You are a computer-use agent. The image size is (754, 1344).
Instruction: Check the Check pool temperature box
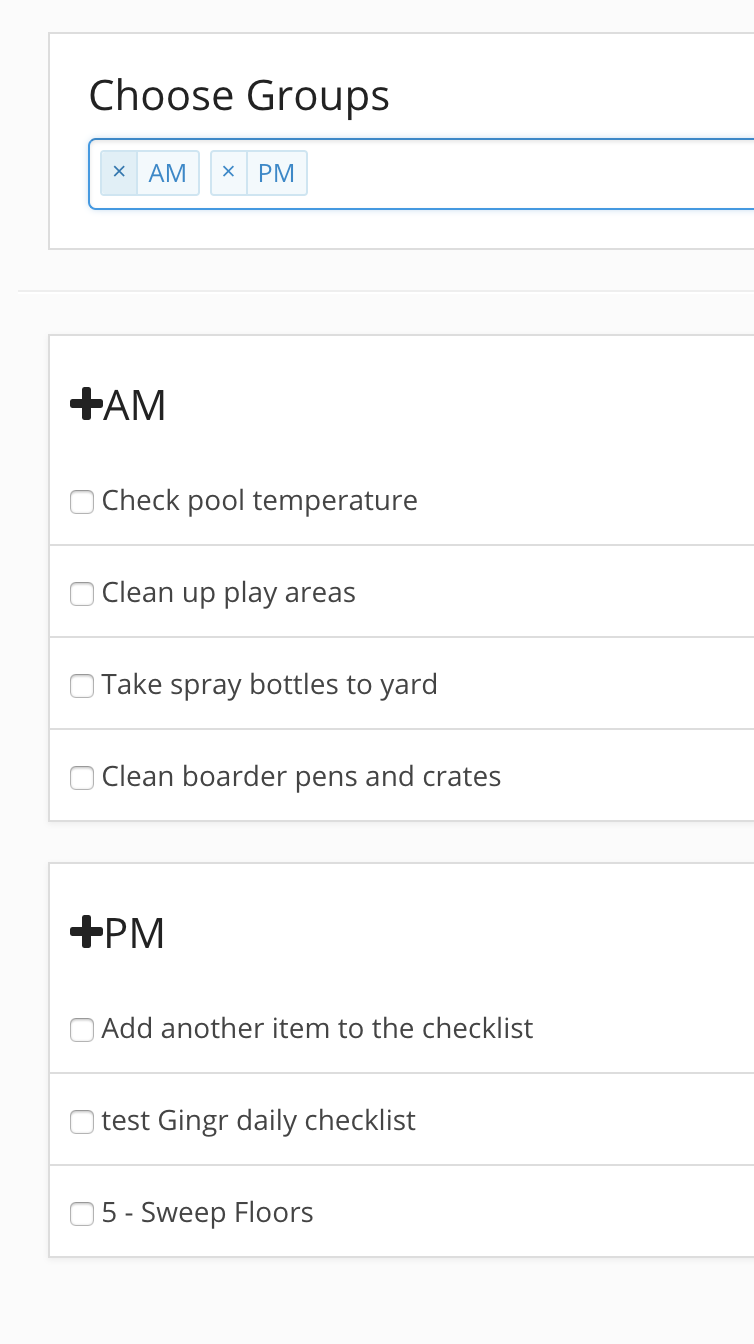(x=82, y=501)
